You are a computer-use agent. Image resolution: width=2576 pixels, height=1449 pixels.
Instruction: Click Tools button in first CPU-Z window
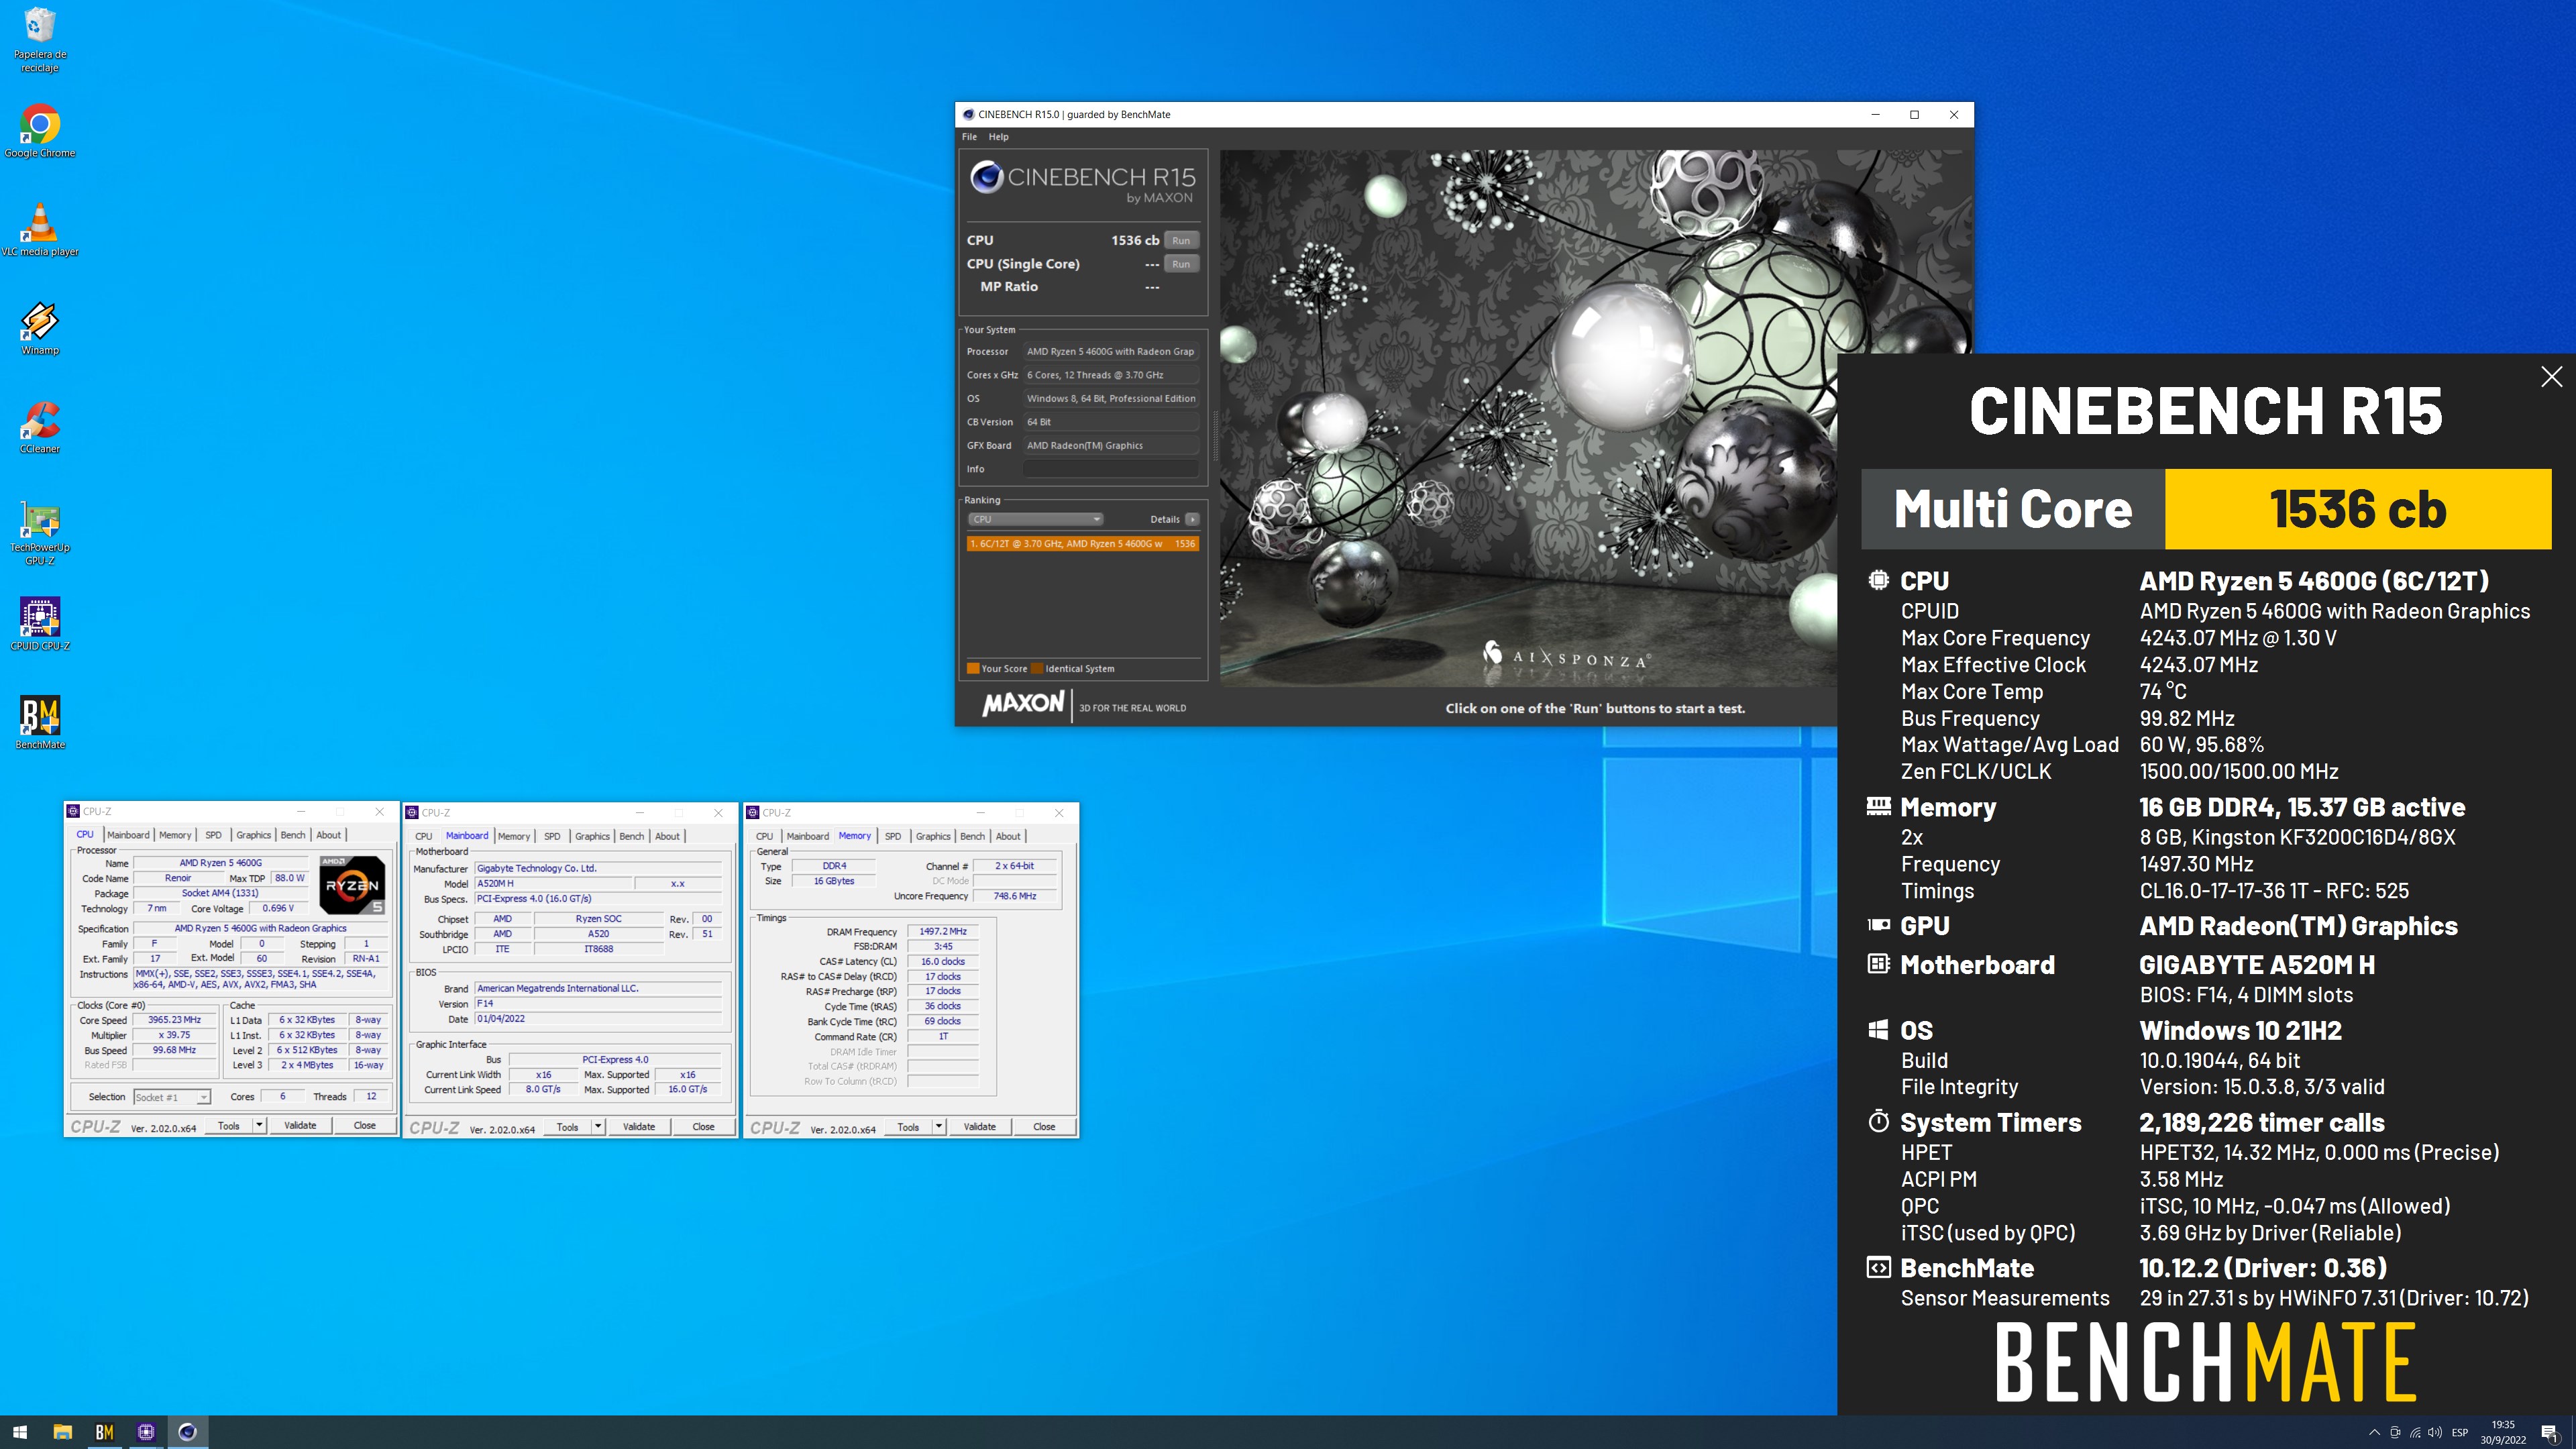(229, 1126)
